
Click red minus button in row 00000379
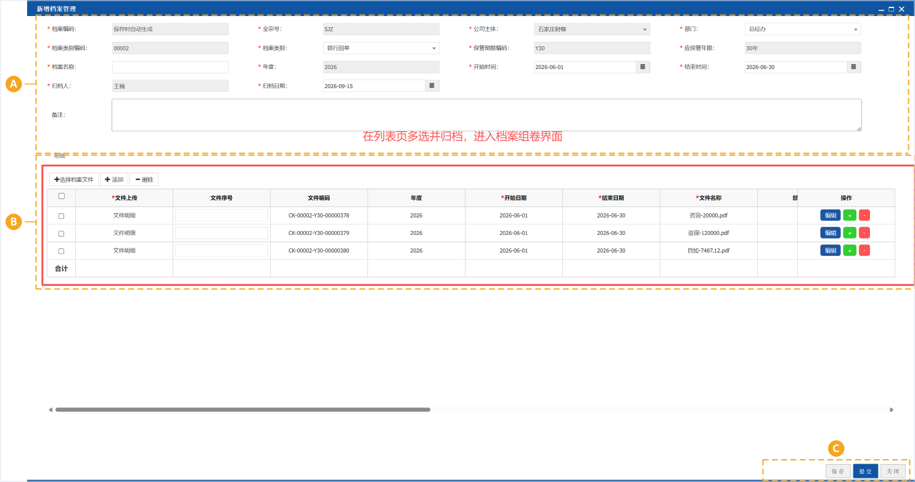coord(864,233)
